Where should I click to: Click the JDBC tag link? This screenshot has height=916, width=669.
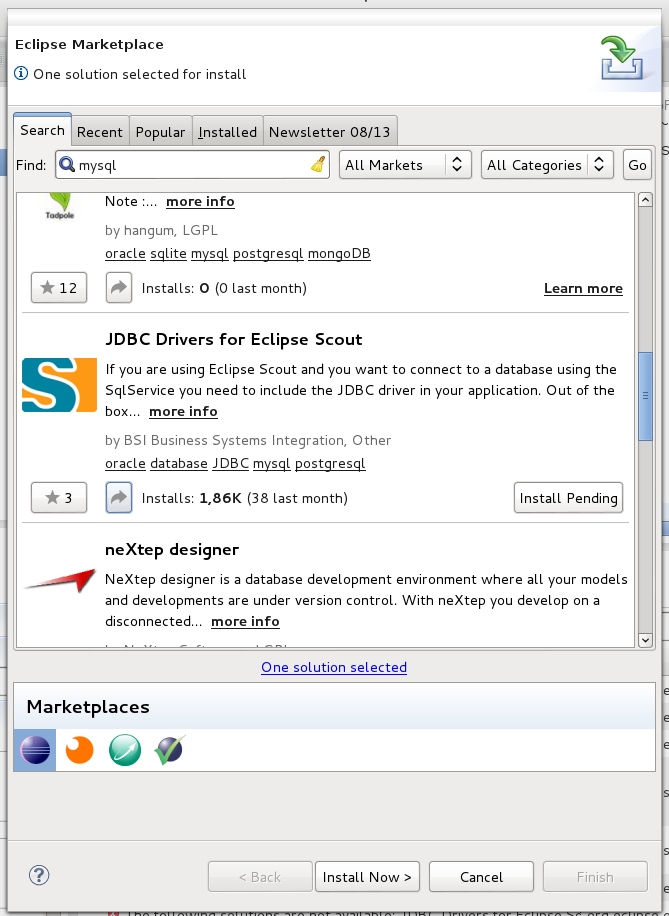coord(230,463)
